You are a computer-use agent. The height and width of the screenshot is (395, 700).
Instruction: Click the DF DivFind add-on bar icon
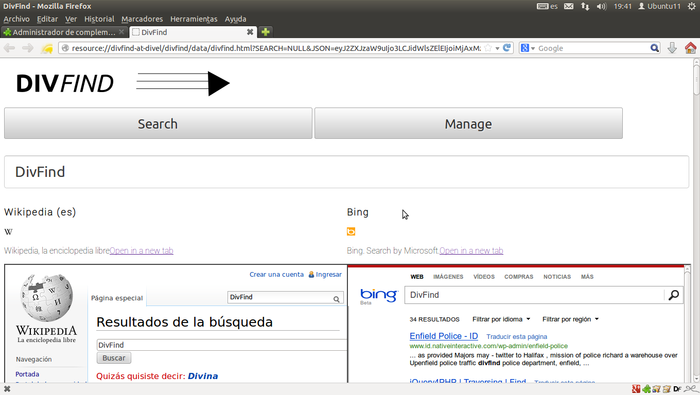coord(677,389)
